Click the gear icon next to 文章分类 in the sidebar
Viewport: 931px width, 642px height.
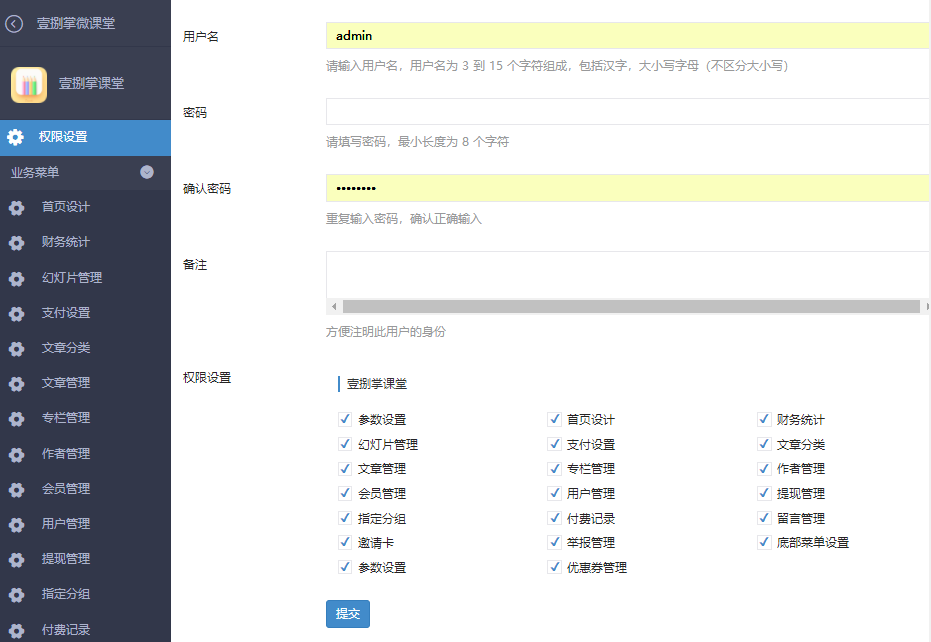pyautogui.click(x=17, y=348)
